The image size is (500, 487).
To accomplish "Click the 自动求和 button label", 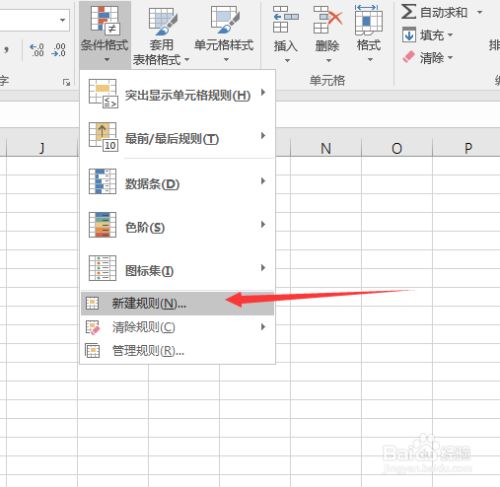I will (x=444, y=13).
